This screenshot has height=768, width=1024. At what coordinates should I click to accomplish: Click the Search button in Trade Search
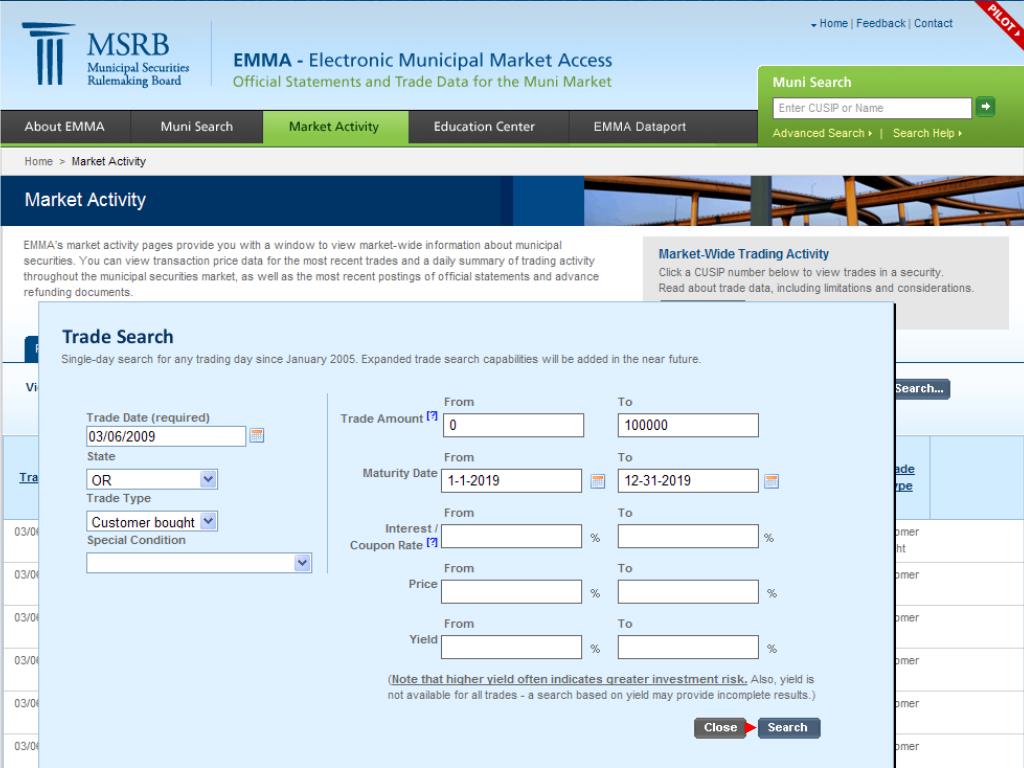[789, 728]
